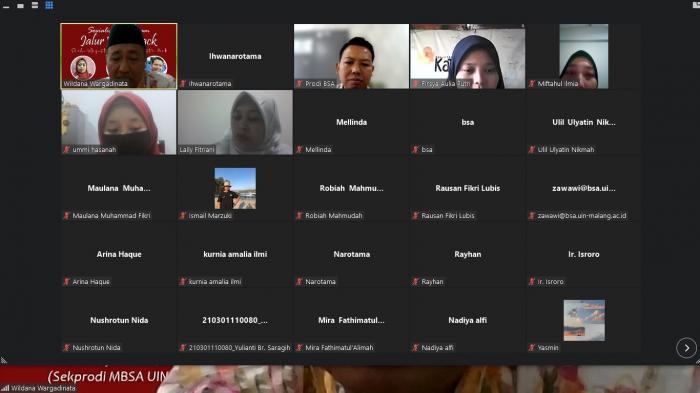This screenshot has width=700, height=393.
Task: Select Miftahul Ilmia's video tile
Action: point(584,56)
